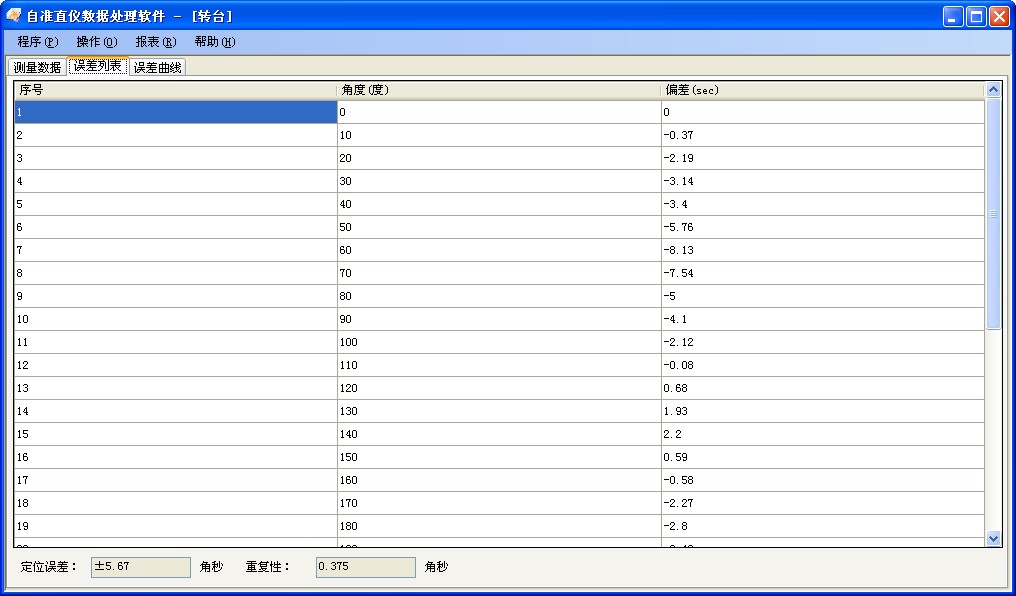
Task: Click the scroll down arrow of table
Action: (993, 538)
